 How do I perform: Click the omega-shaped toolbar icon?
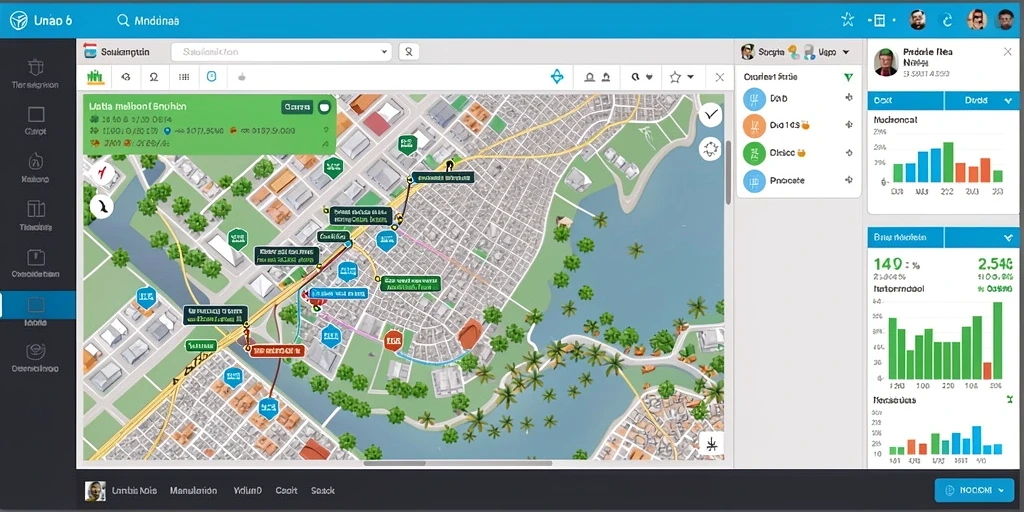pyautogui.click(x=153, y=77)
